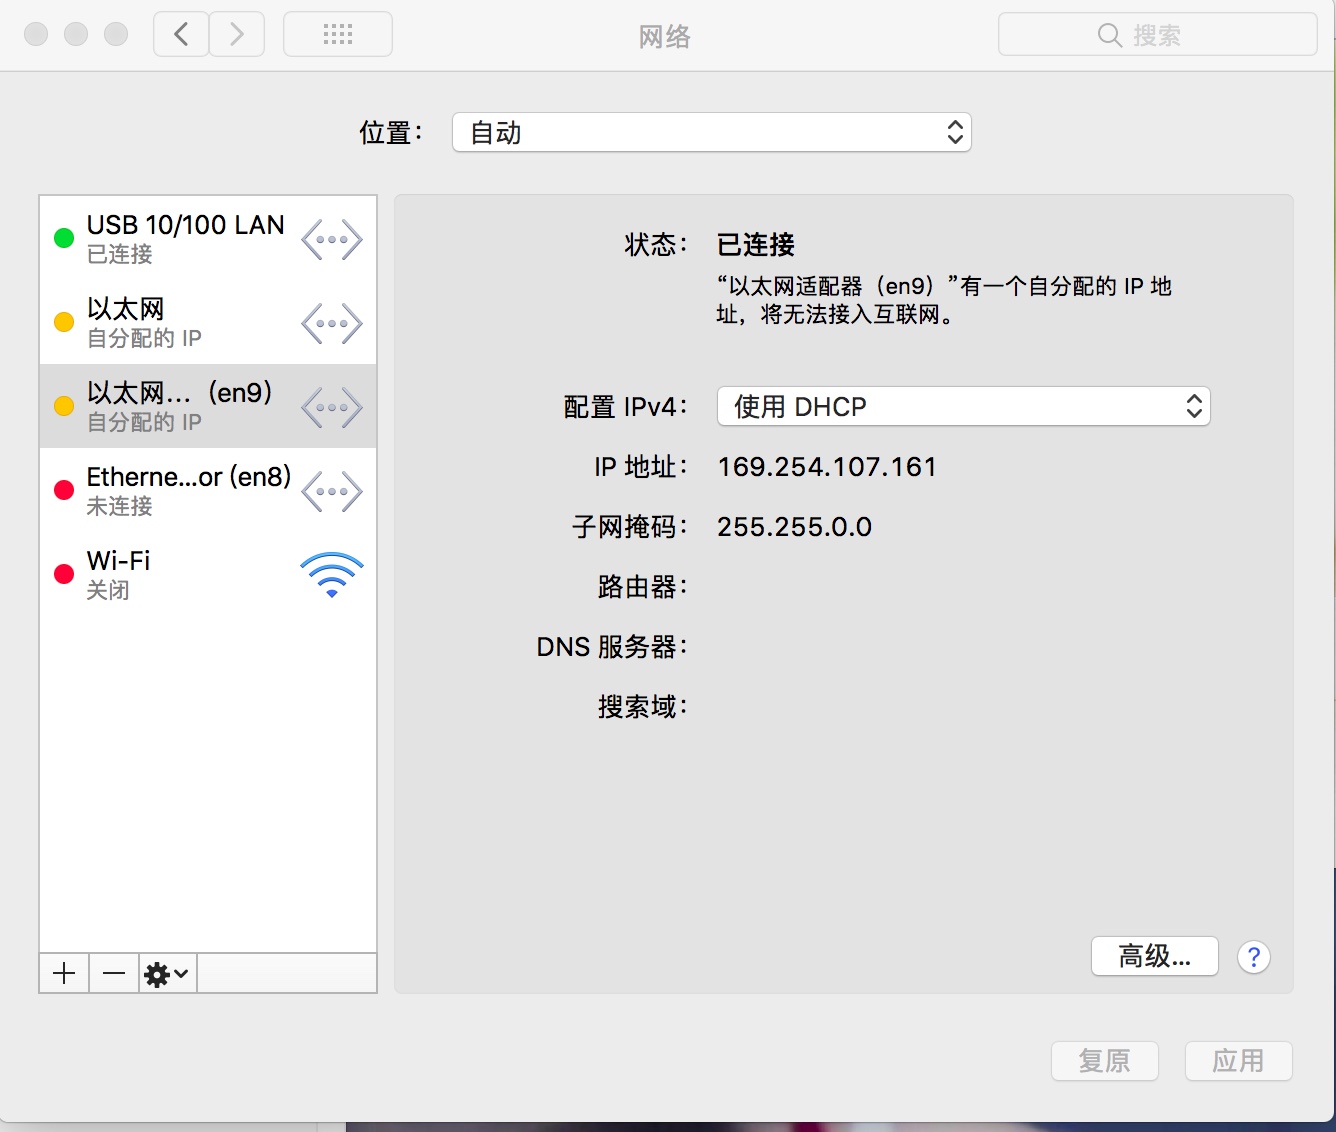Select the 以太网 自分配的 IP service
The image size is (1336, 1132).
[208, 322]
